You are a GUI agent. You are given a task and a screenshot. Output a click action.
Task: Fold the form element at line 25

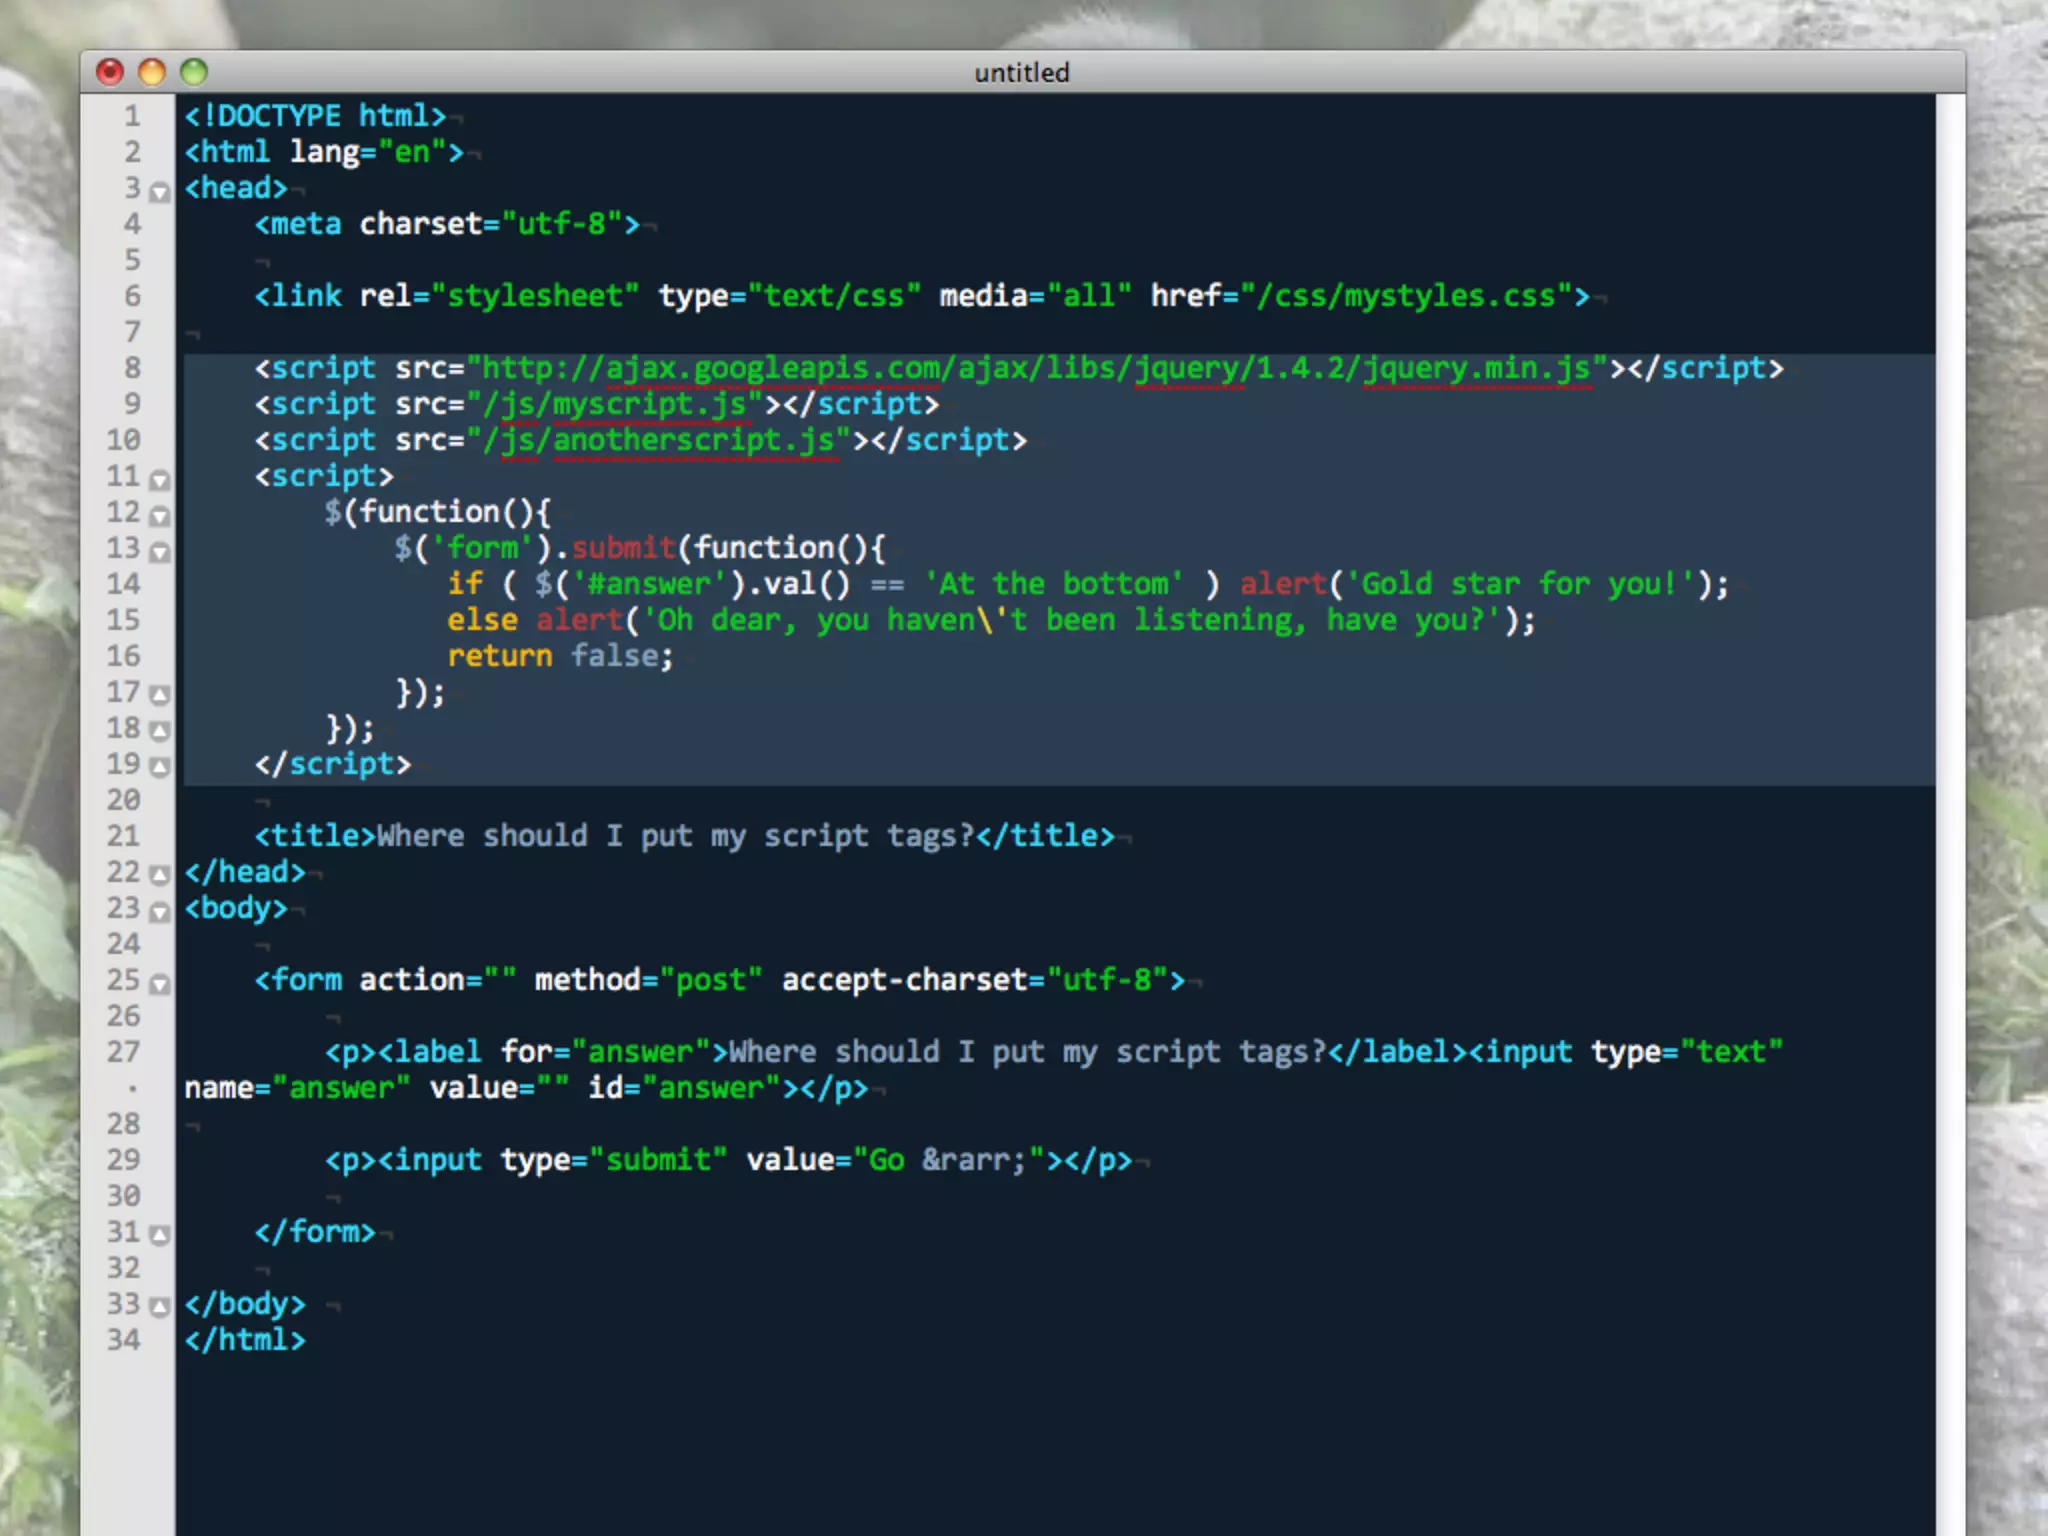(x=160, y=984)
